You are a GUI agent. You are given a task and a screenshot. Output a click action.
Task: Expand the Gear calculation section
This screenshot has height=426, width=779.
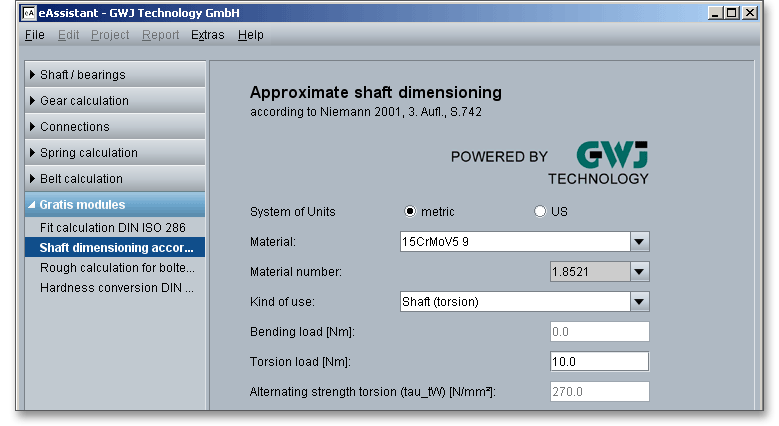click(x=113, y=101)
